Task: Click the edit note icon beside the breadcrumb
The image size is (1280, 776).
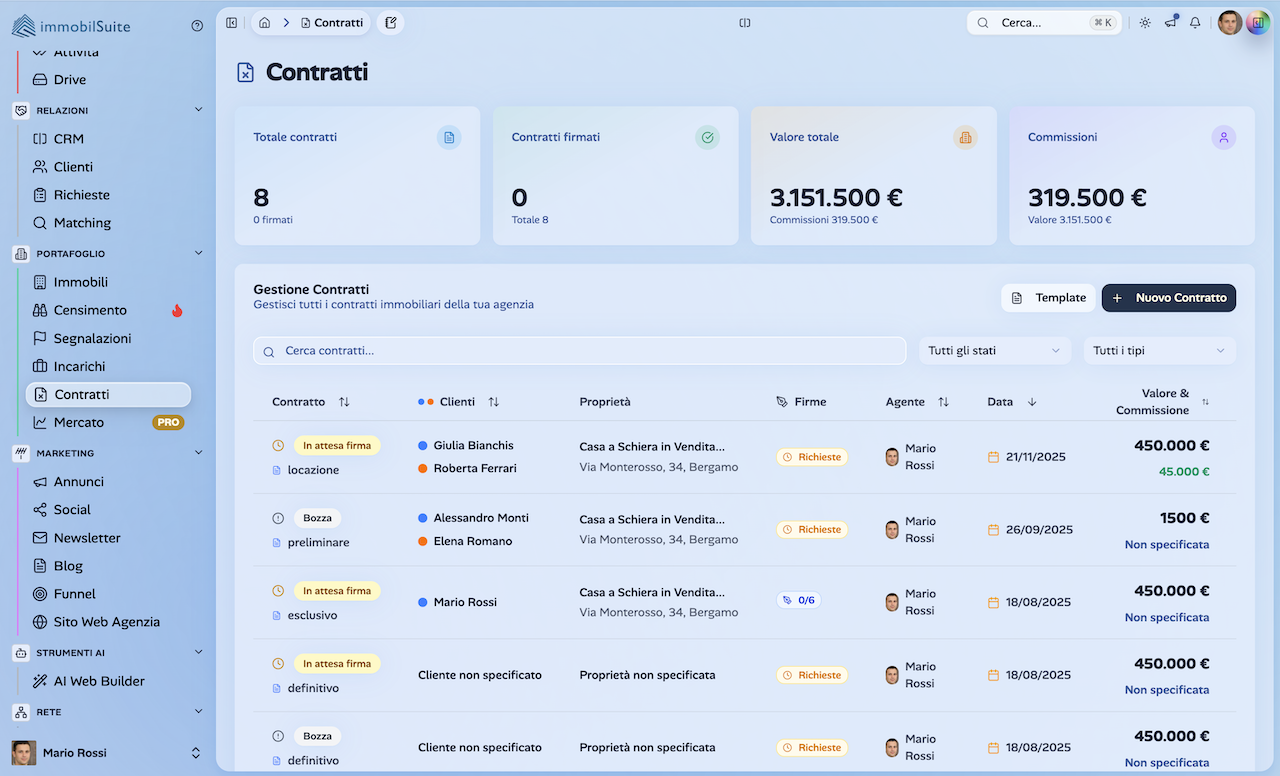Action: [391, 23]
